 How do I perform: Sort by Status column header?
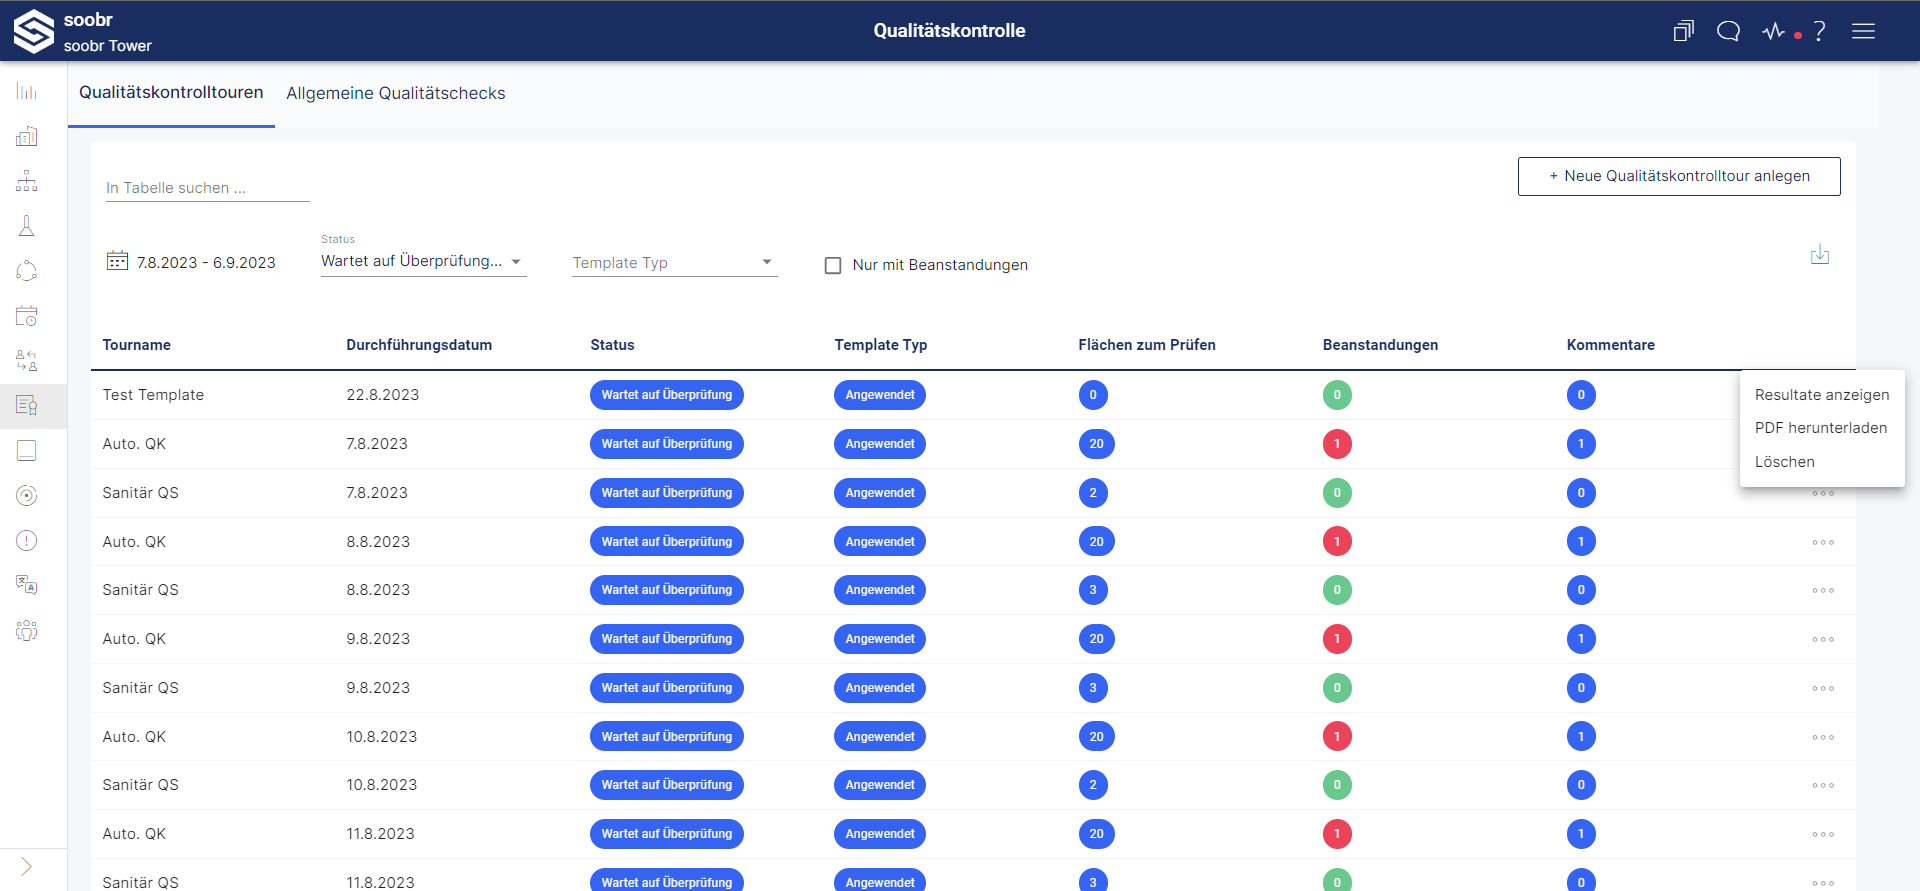(x=612, y=345)
